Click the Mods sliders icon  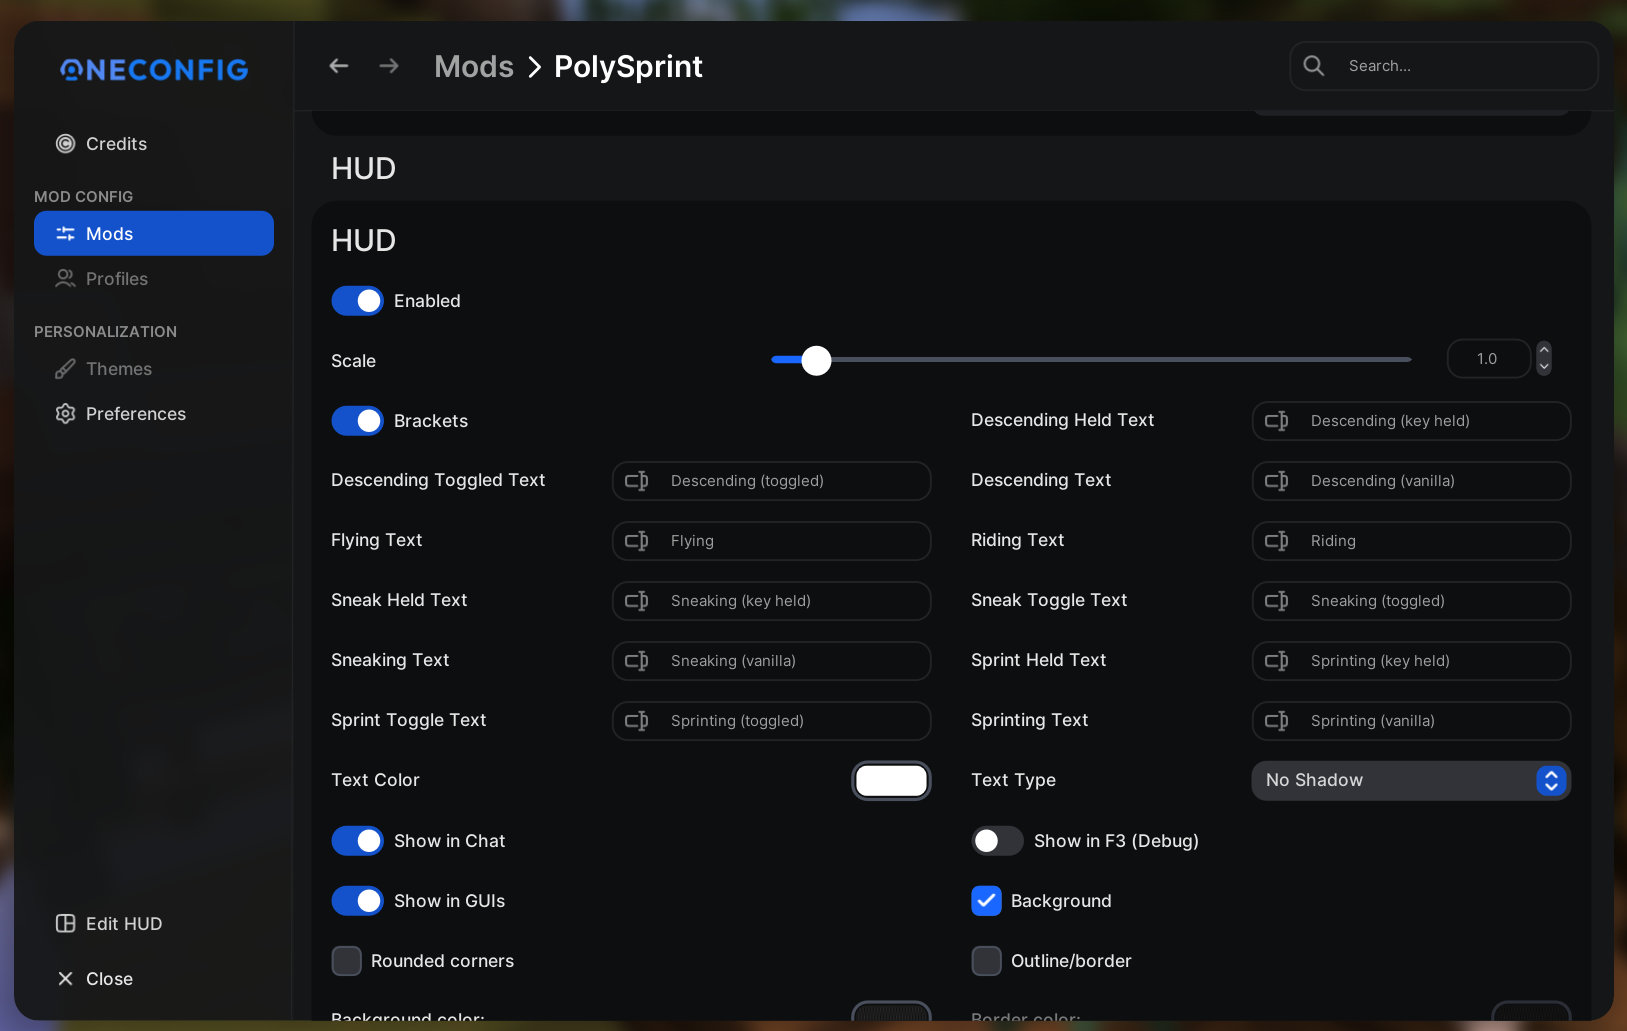(x=65, y=234)
